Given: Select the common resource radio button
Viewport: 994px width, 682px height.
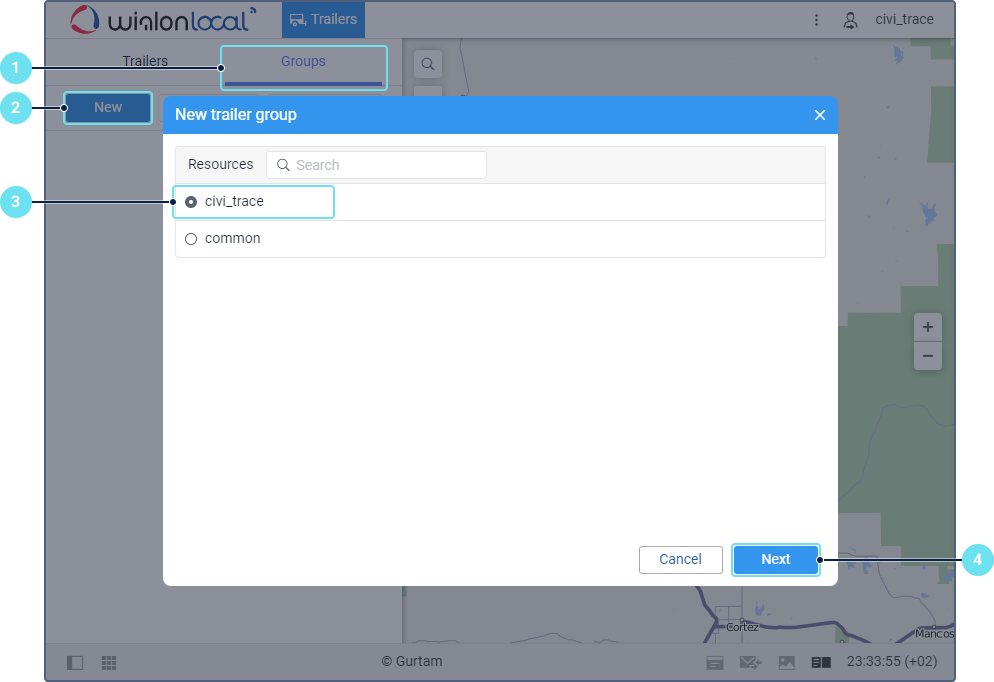Looking at the screenshot, I should point(191,239).
